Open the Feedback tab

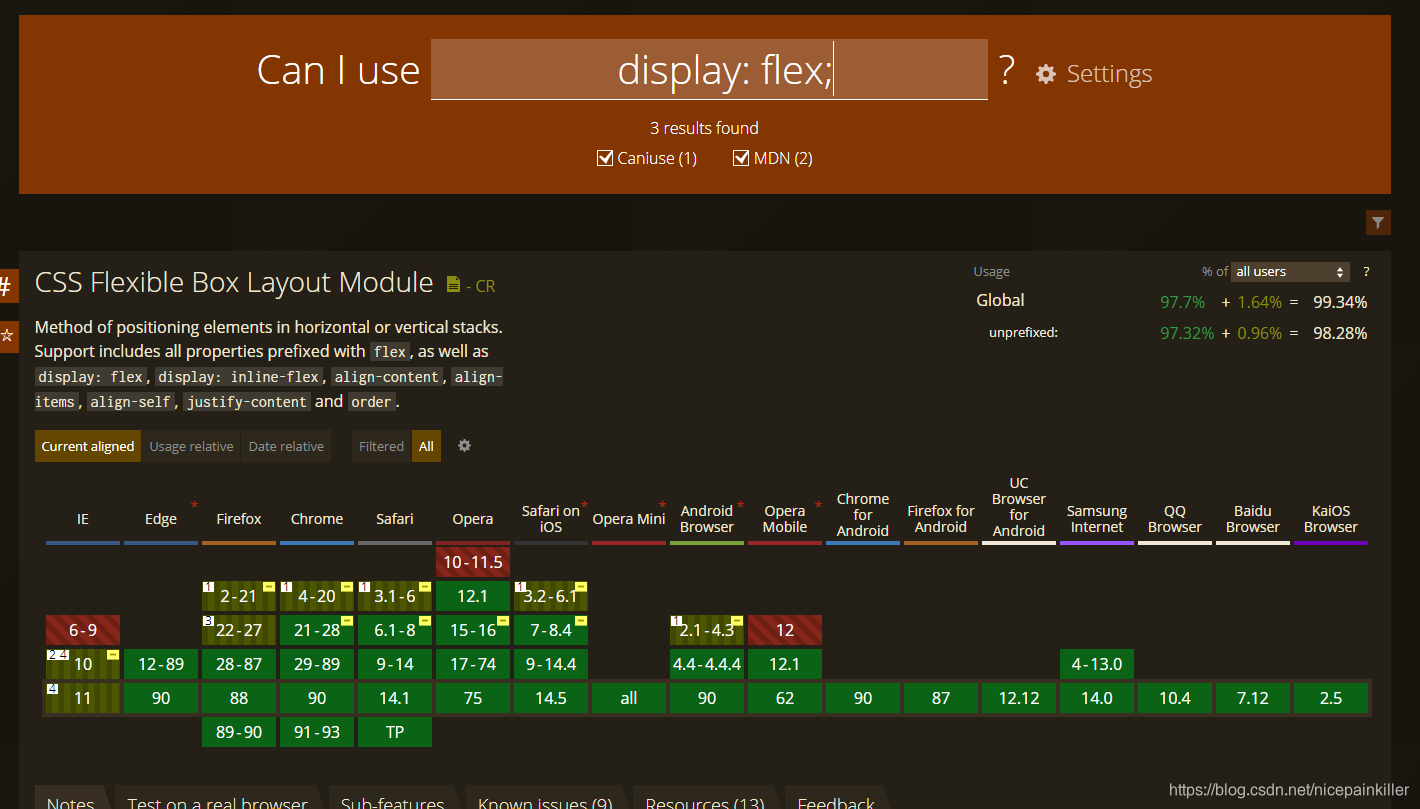[x=836, y=798]
